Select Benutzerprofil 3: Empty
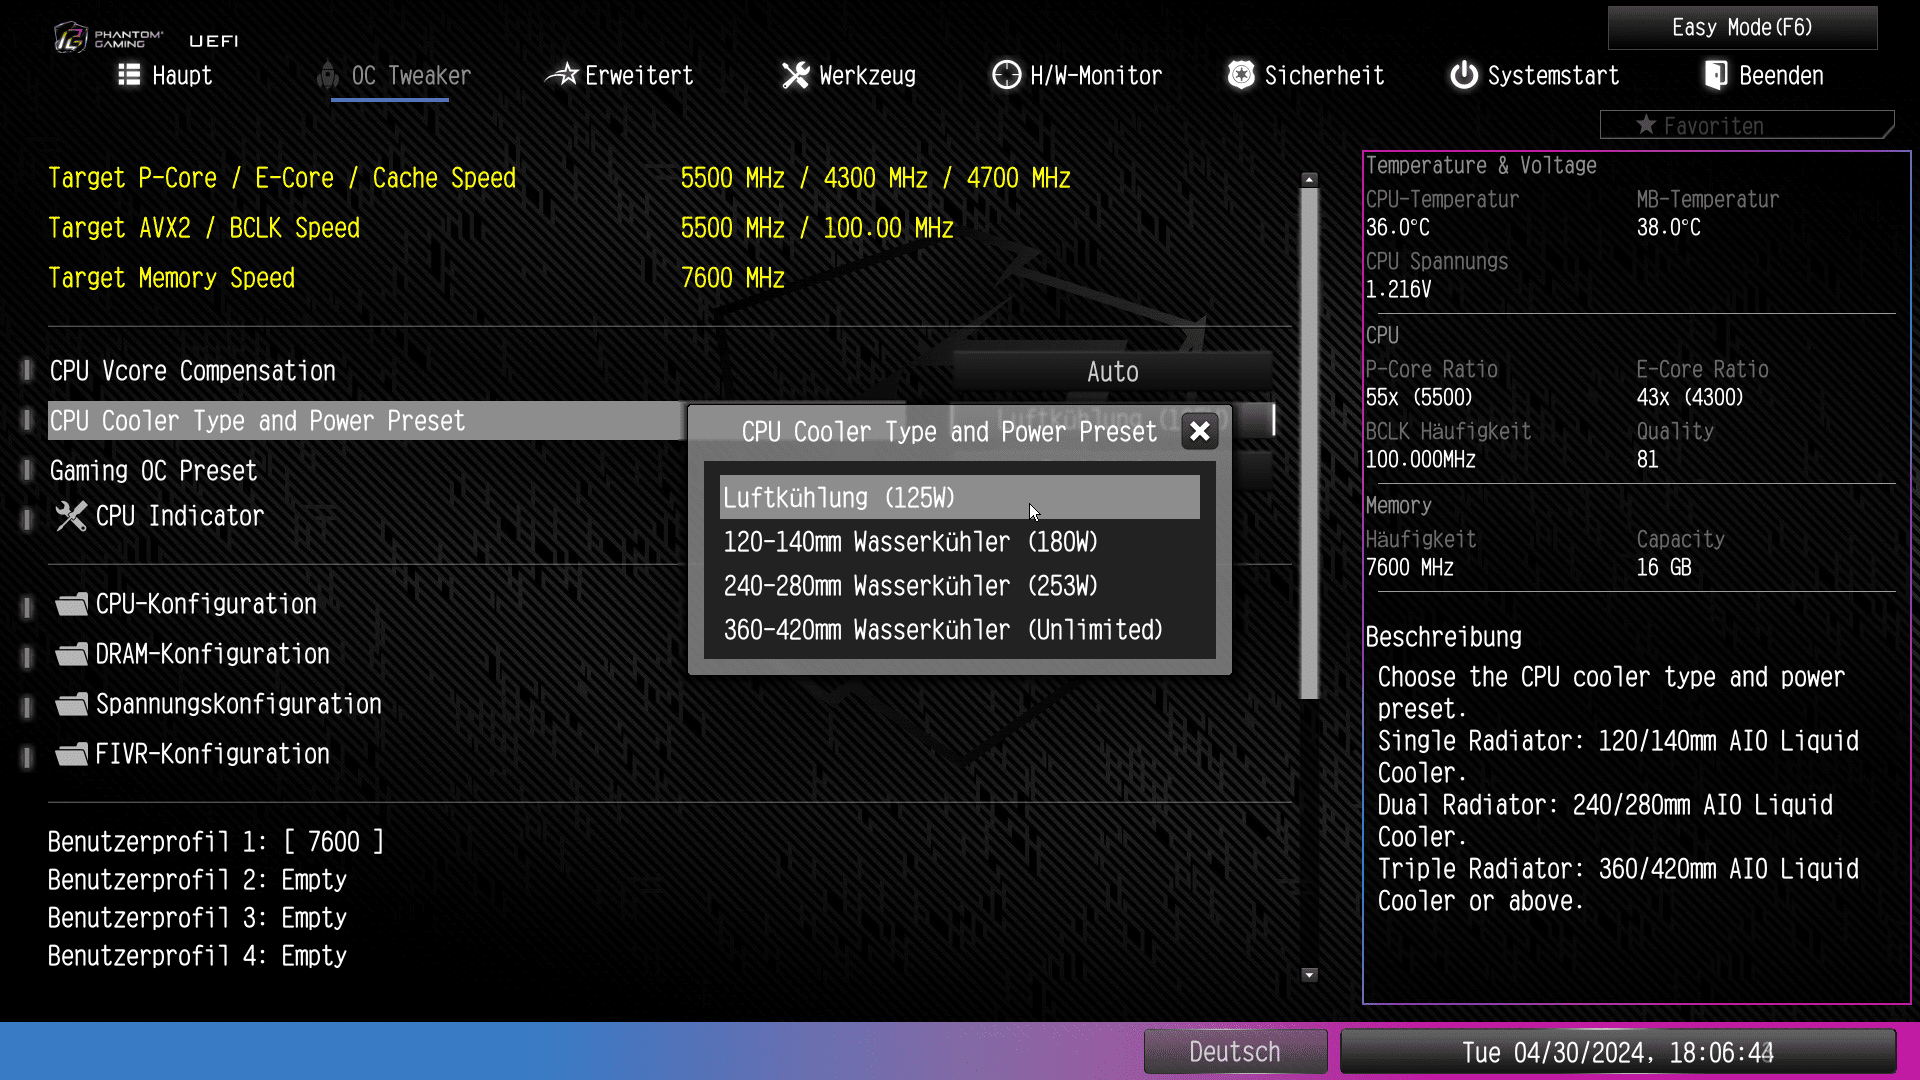 point(197,918)
